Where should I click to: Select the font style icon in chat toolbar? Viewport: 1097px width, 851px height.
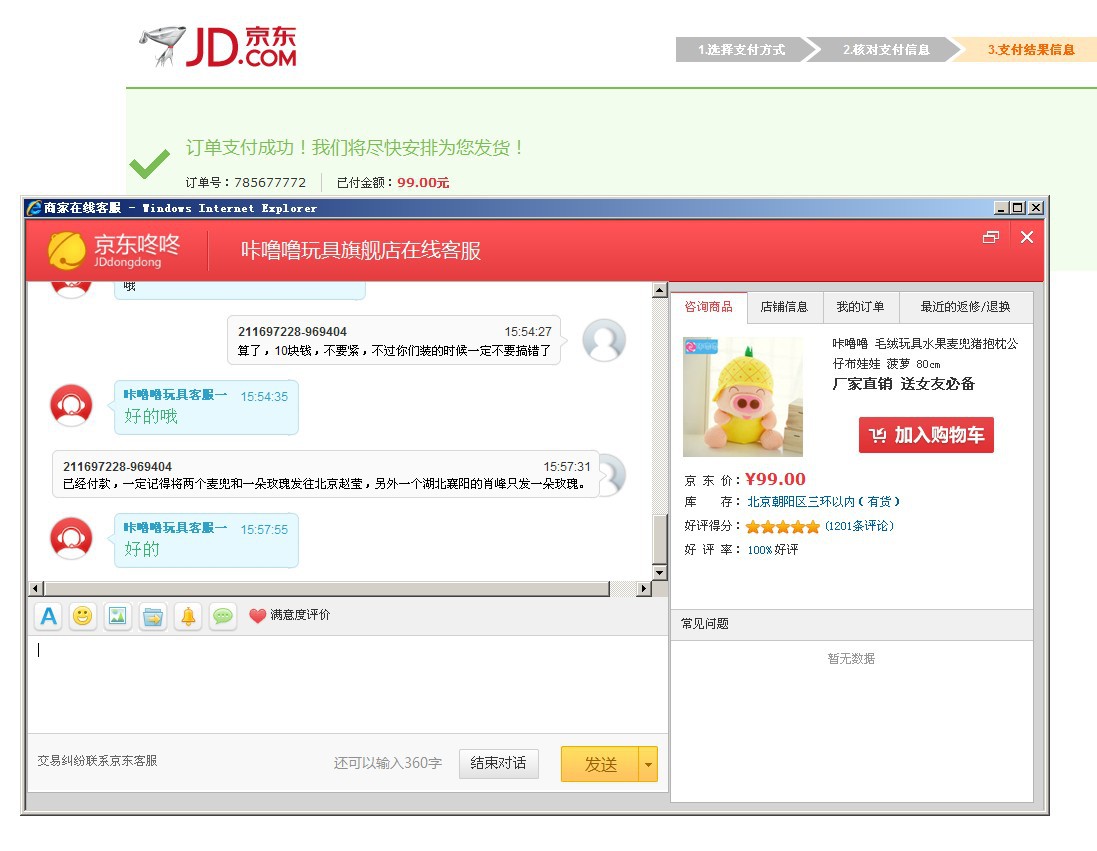pyautogui.click(x=47, y=617)
